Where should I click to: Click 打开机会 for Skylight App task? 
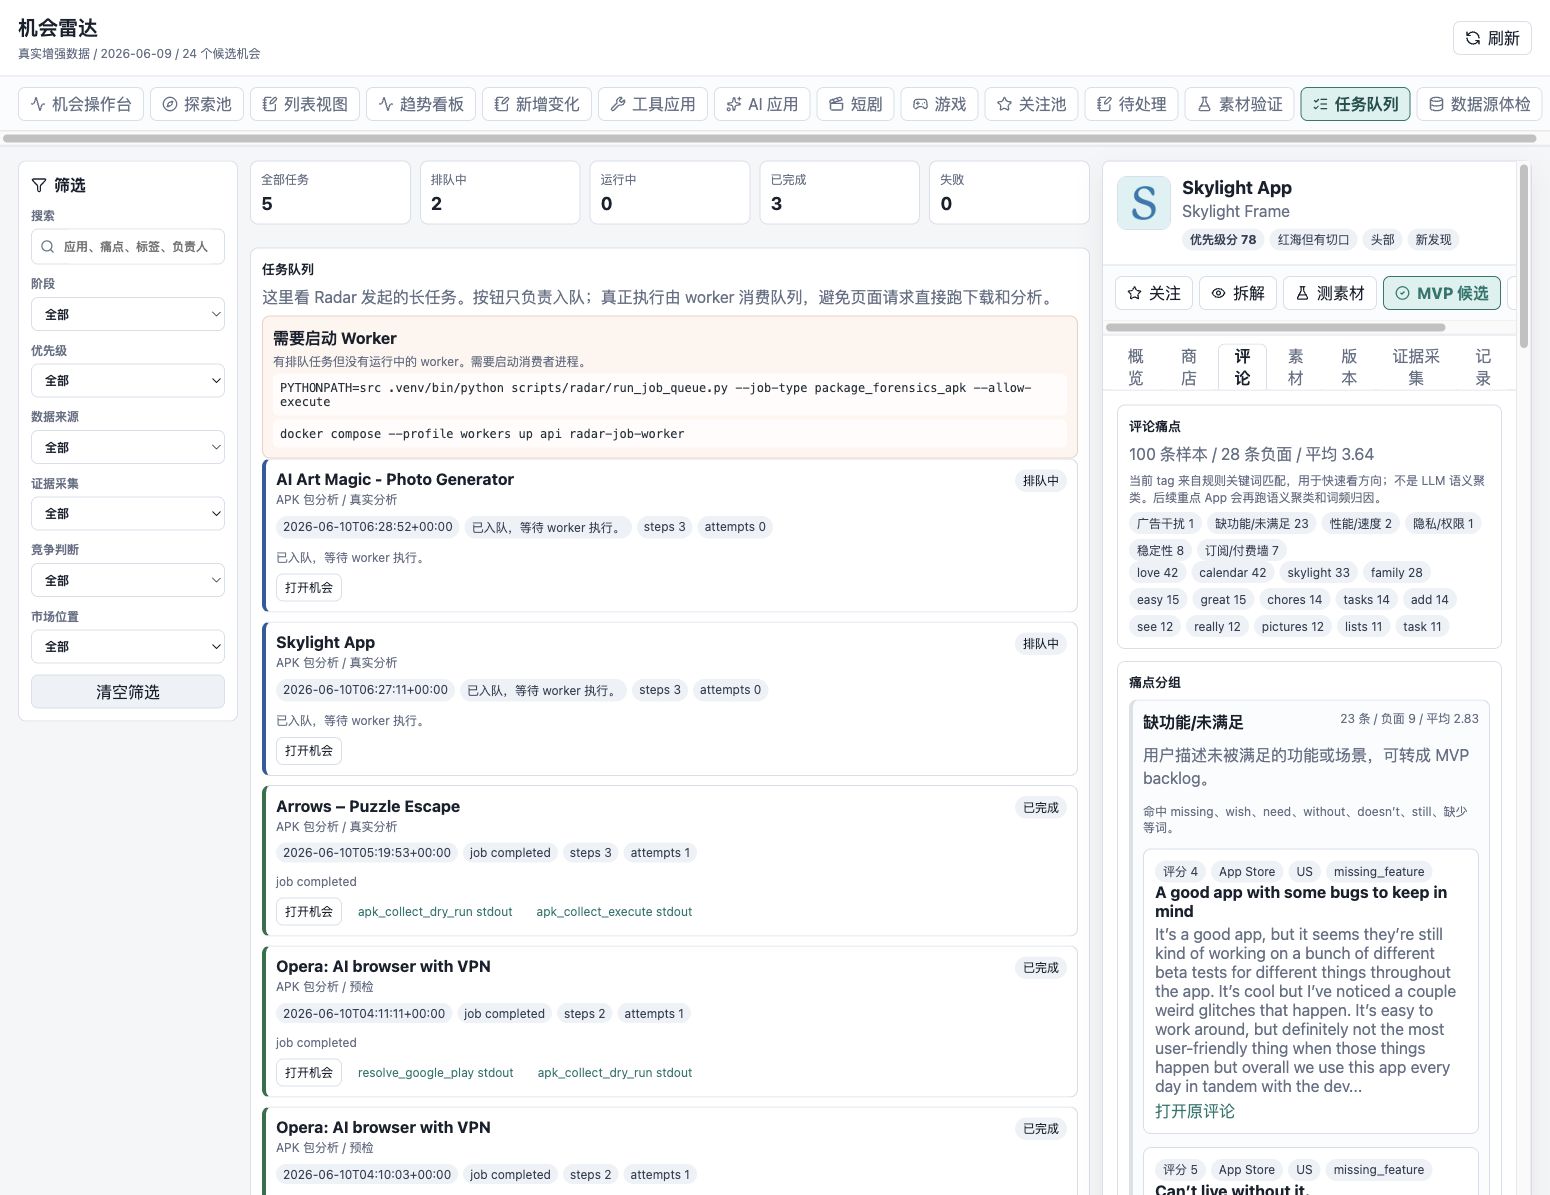coord(309,750)
